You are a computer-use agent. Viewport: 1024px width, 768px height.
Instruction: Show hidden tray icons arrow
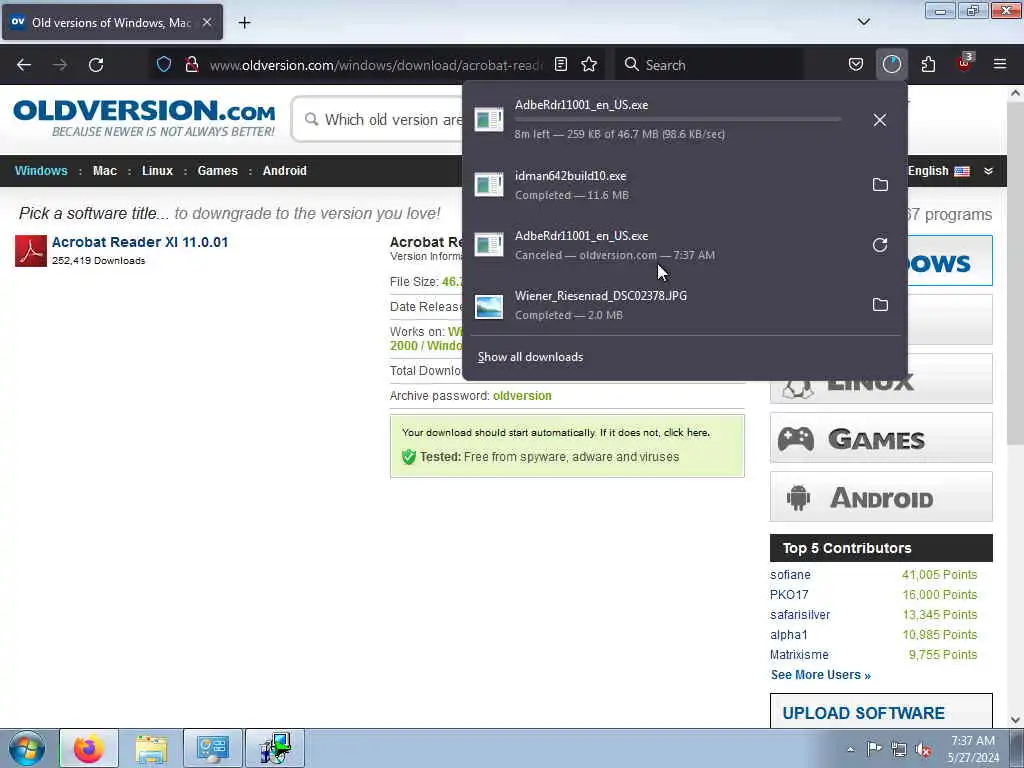pyautogui.click(x=850, y=749)
